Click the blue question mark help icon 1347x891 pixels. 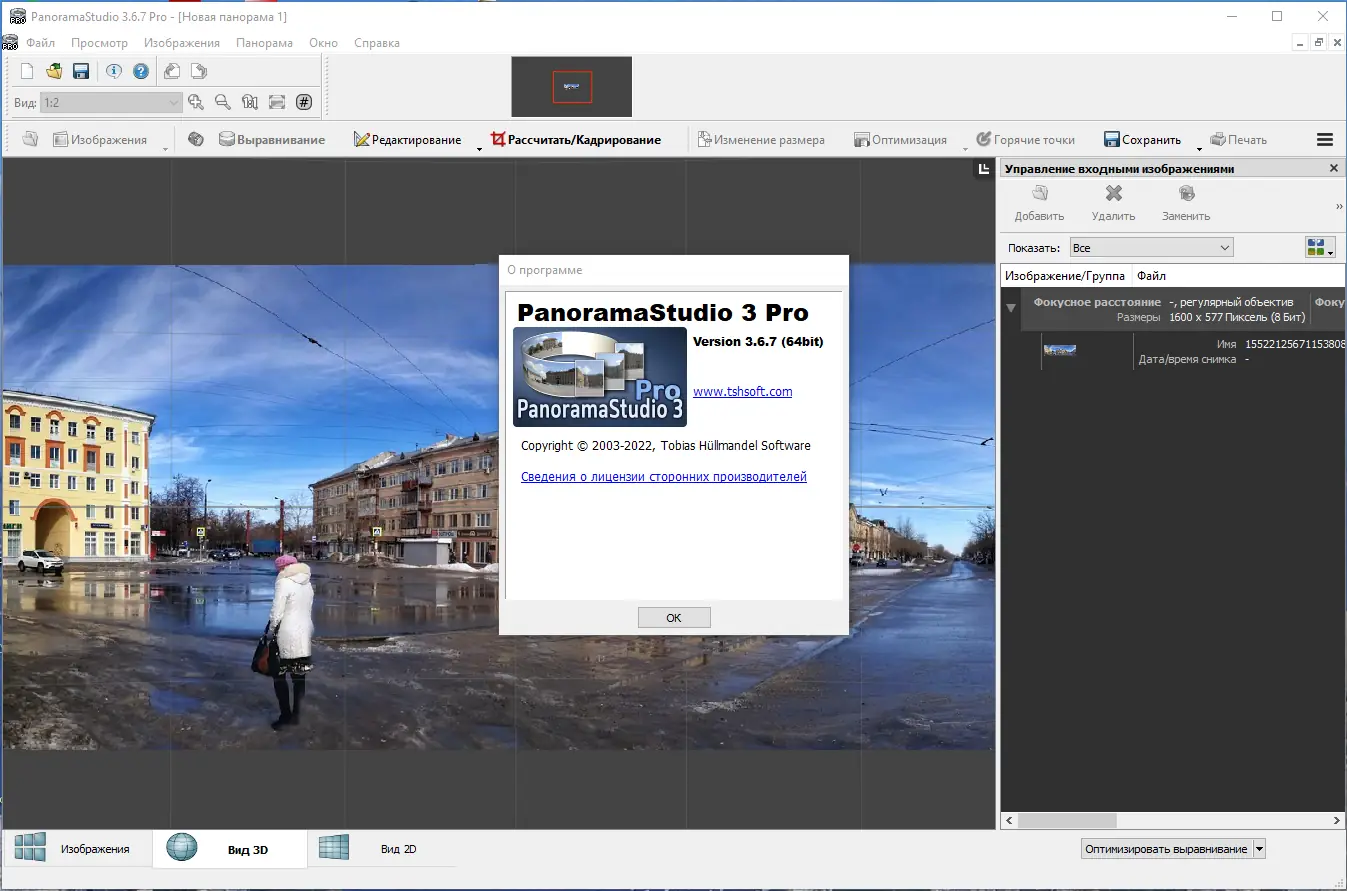141,71
